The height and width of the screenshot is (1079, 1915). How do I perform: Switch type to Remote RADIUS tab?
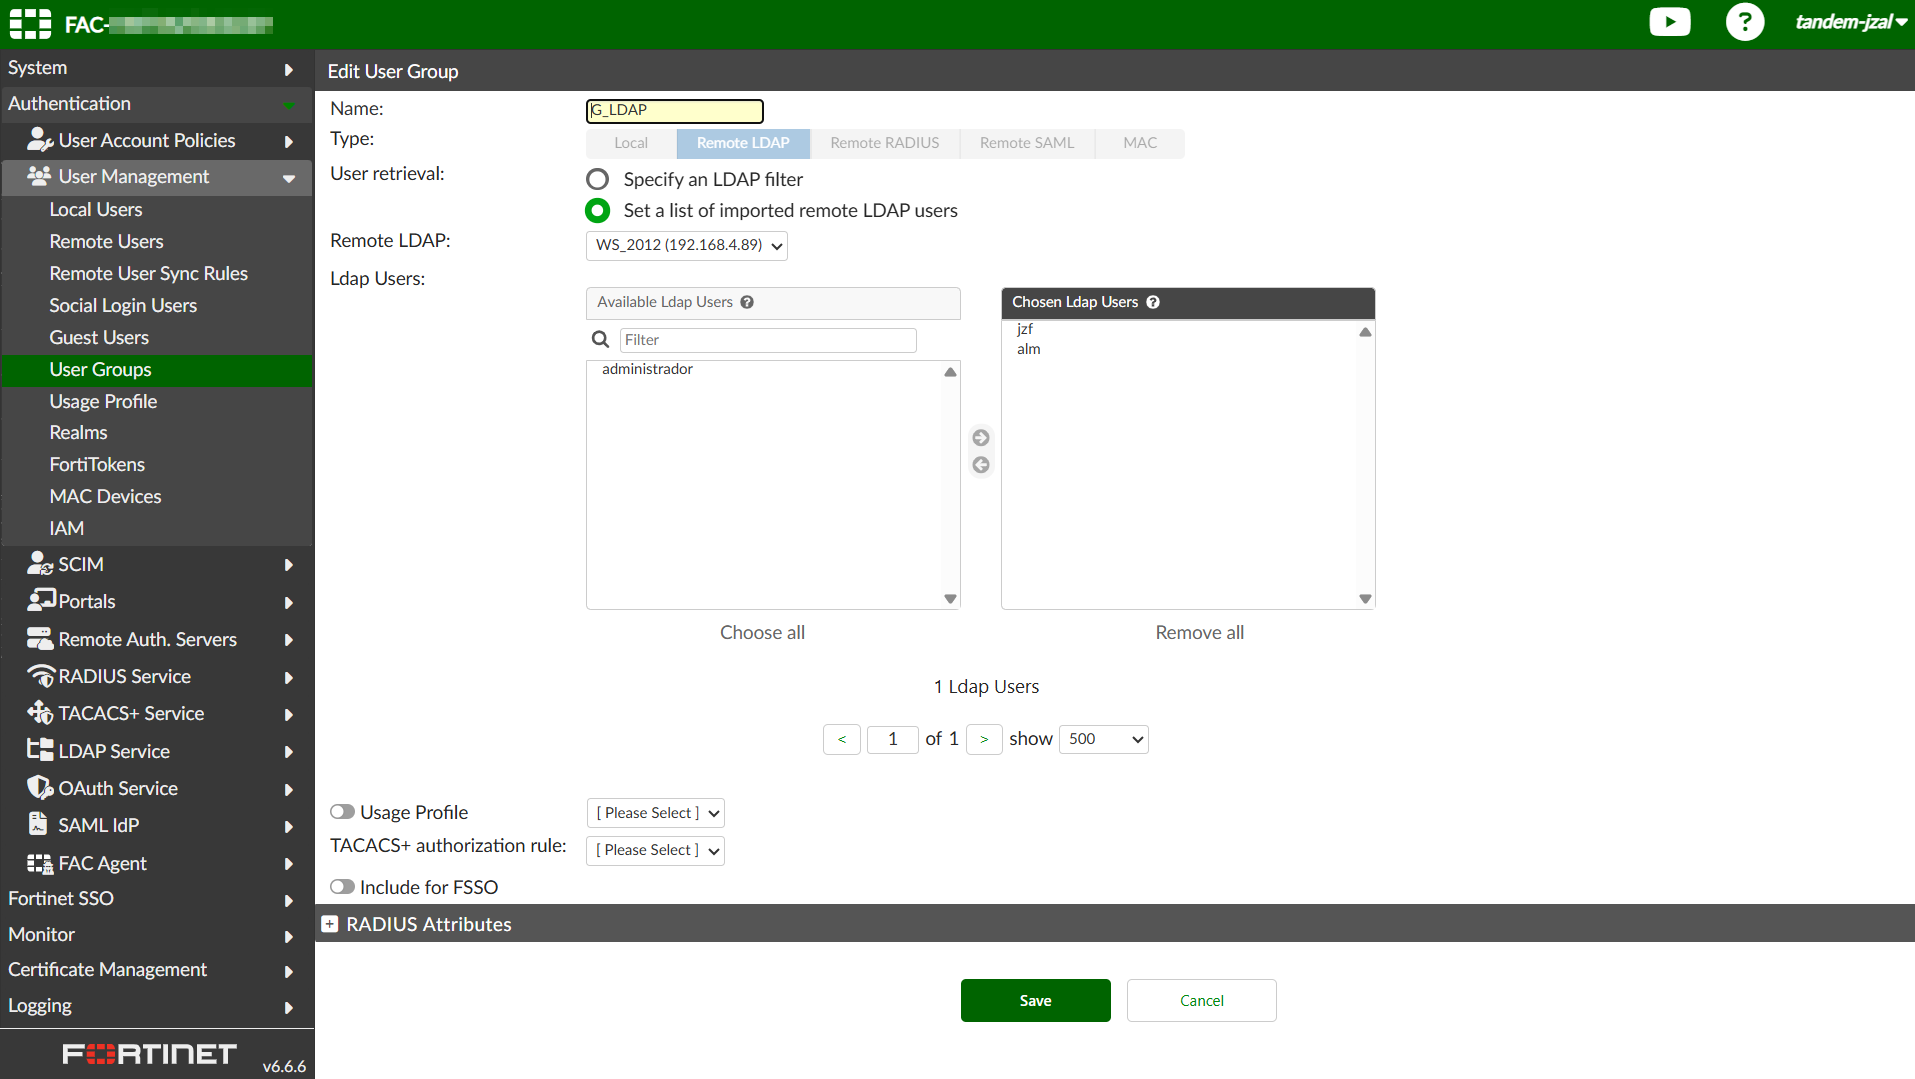(884, 143)
